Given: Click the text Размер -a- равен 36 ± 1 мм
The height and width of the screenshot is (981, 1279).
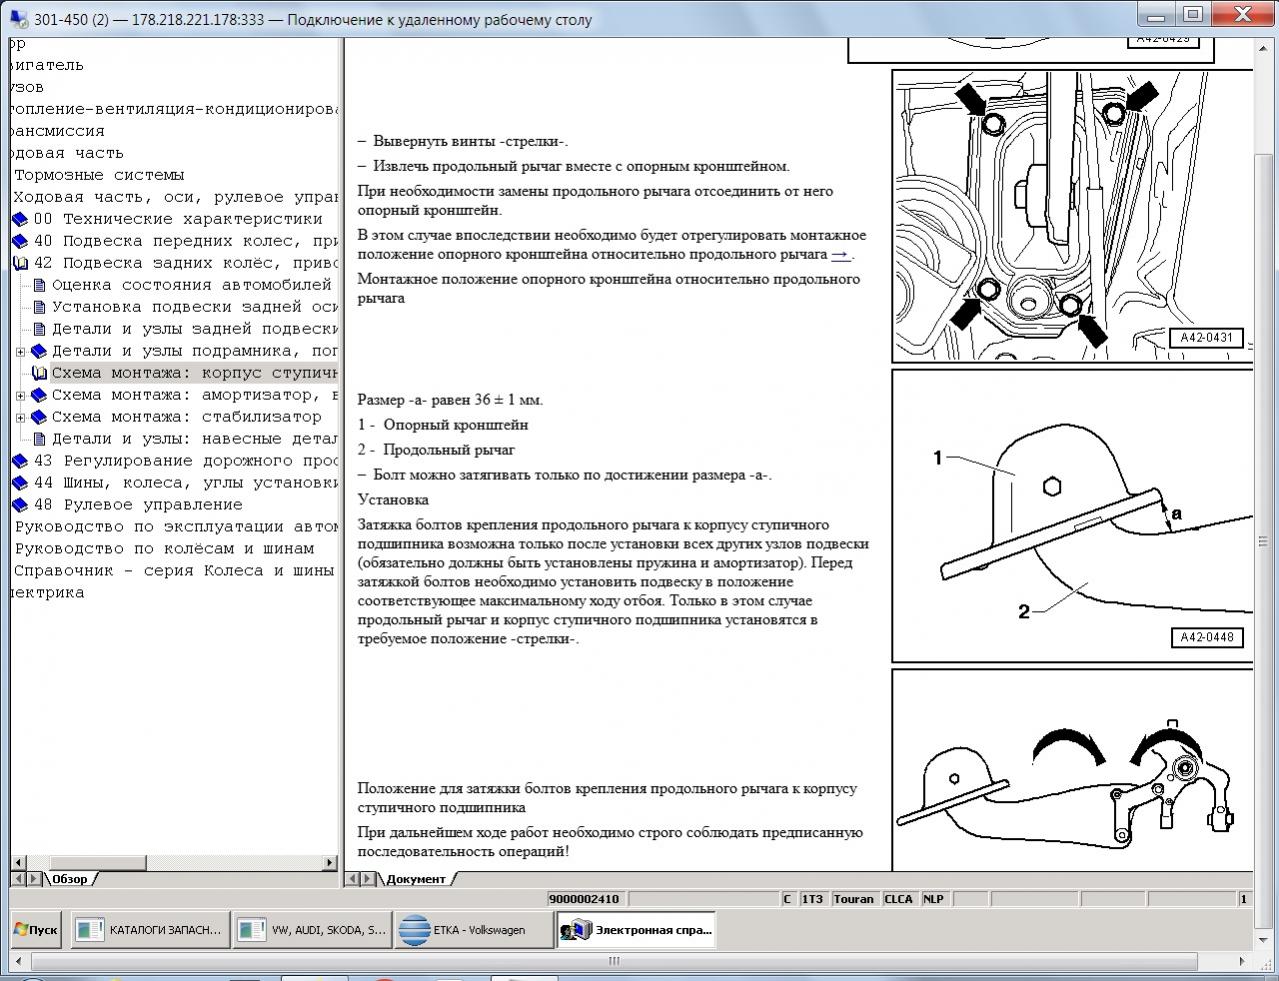Looking at the screenshot, I should click(x=451, y=400).
